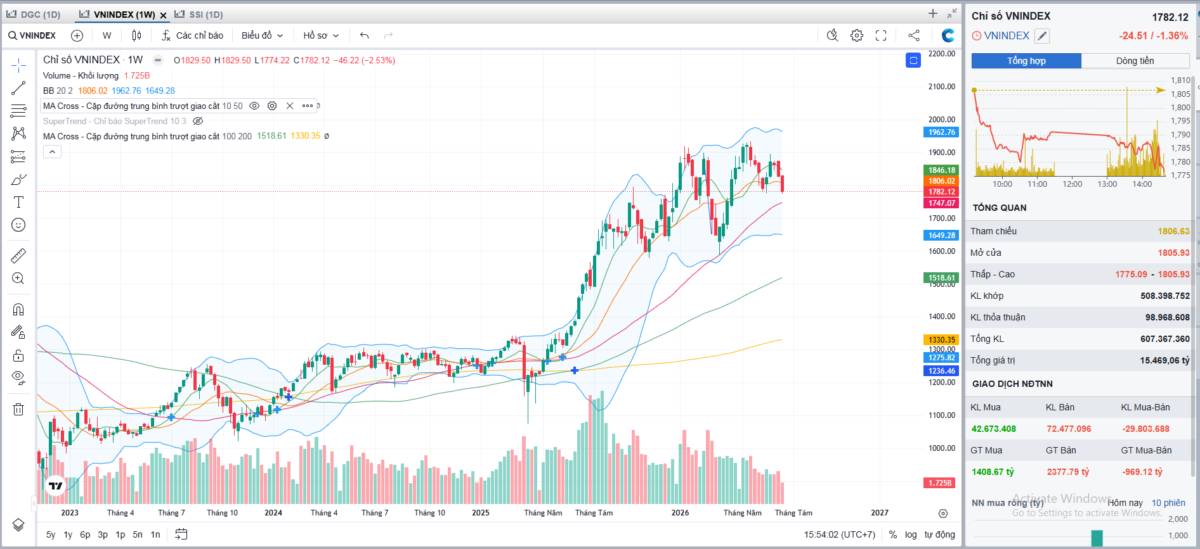Switch to the DGC (1D) tab
Screen dimensions: 1200x549
(34, 14)
